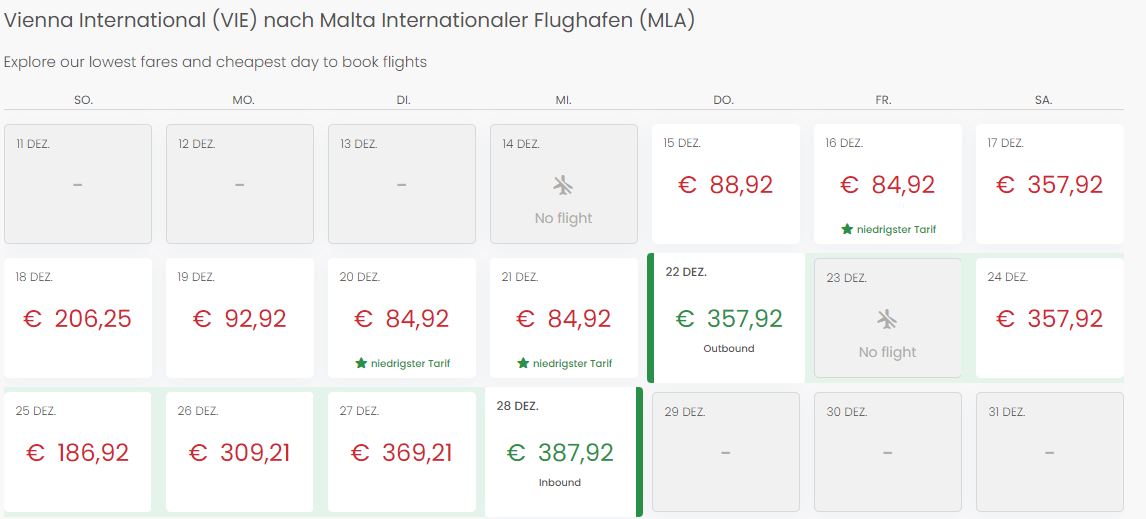Click the green star under 20 Dez. fare
The image size is (1146, 519).
[361, 363]
